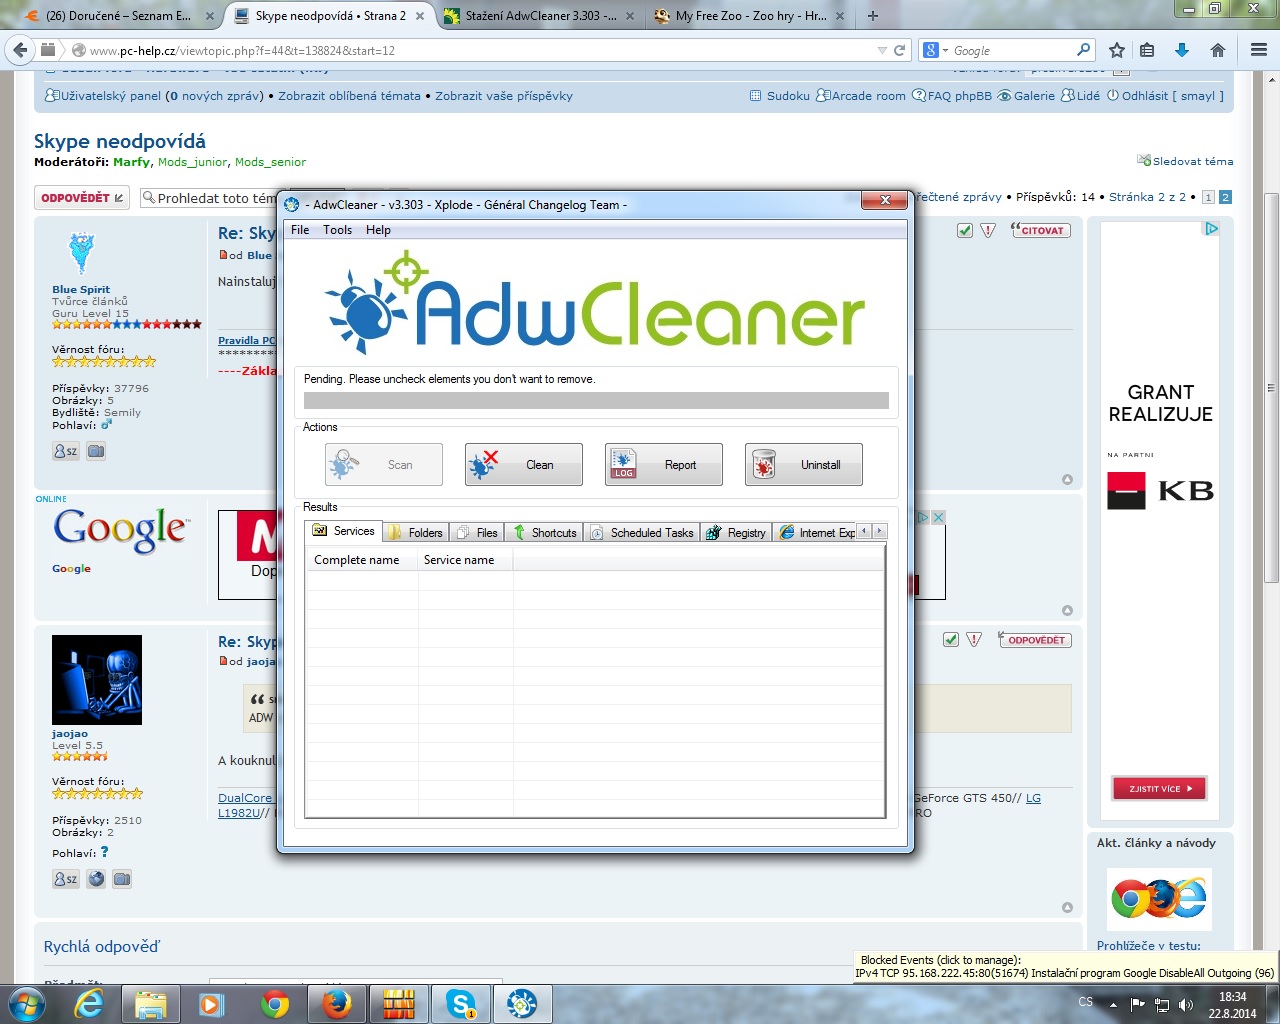Open Skype from the taskbar
Screen dimensions: 1280x1024
[461, 1003]
